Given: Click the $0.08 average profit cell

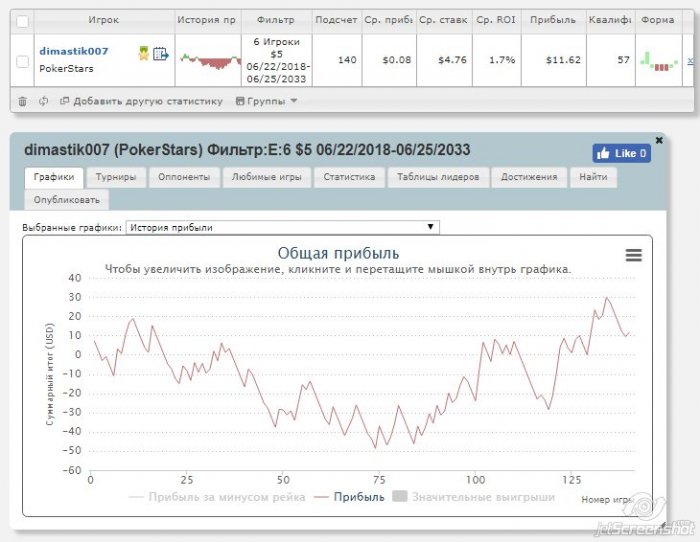Looking at the screenshot, I should pos(389,60).
